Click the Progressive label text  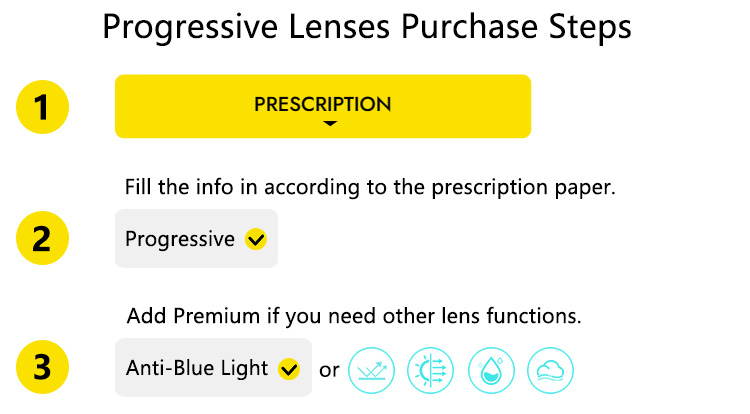[x=180, y=239]
